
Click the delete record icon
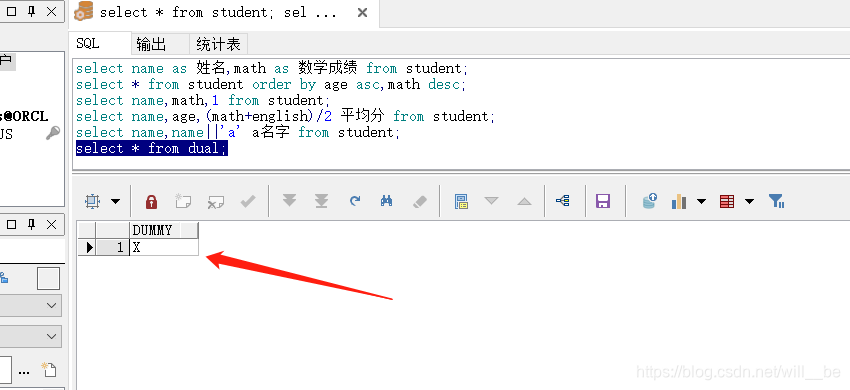[x=216, y=202]
